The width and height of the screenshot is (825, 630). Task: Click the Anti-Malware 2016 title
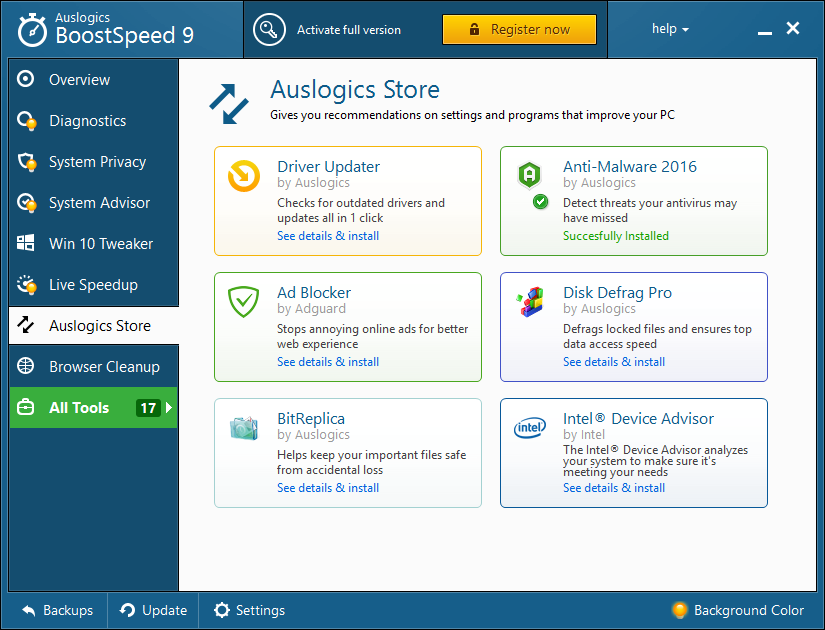(630, 167)
